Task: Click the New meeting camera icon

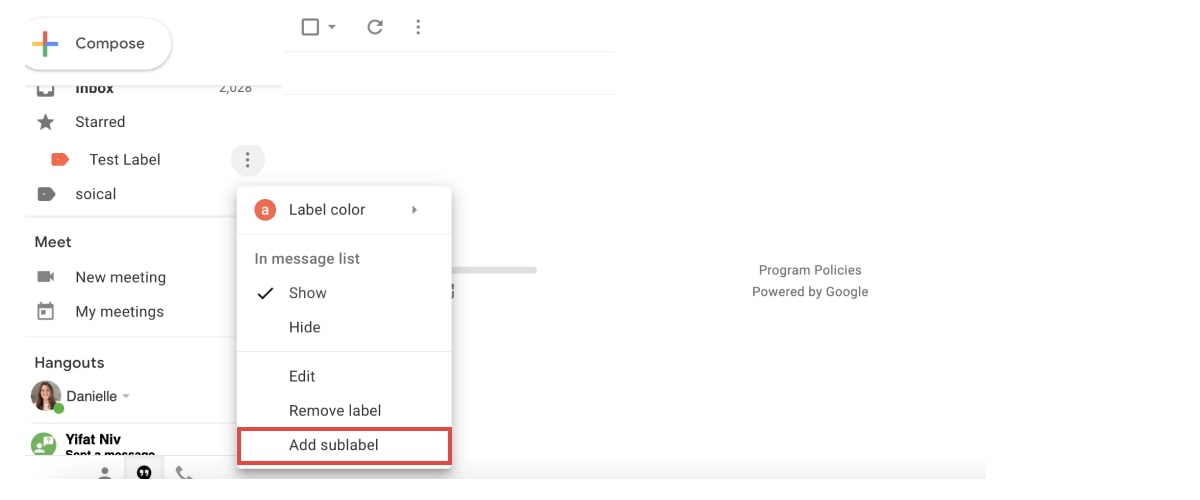Action: click(x=45, y=277)
